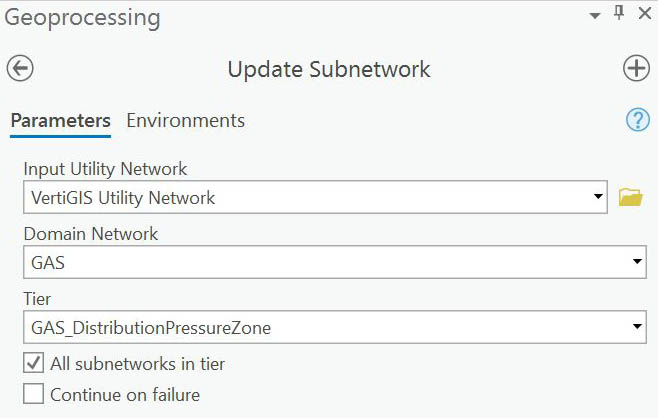Switch to the Parameters tab
This screenshot has width=658, height=418.
[60, 121]
